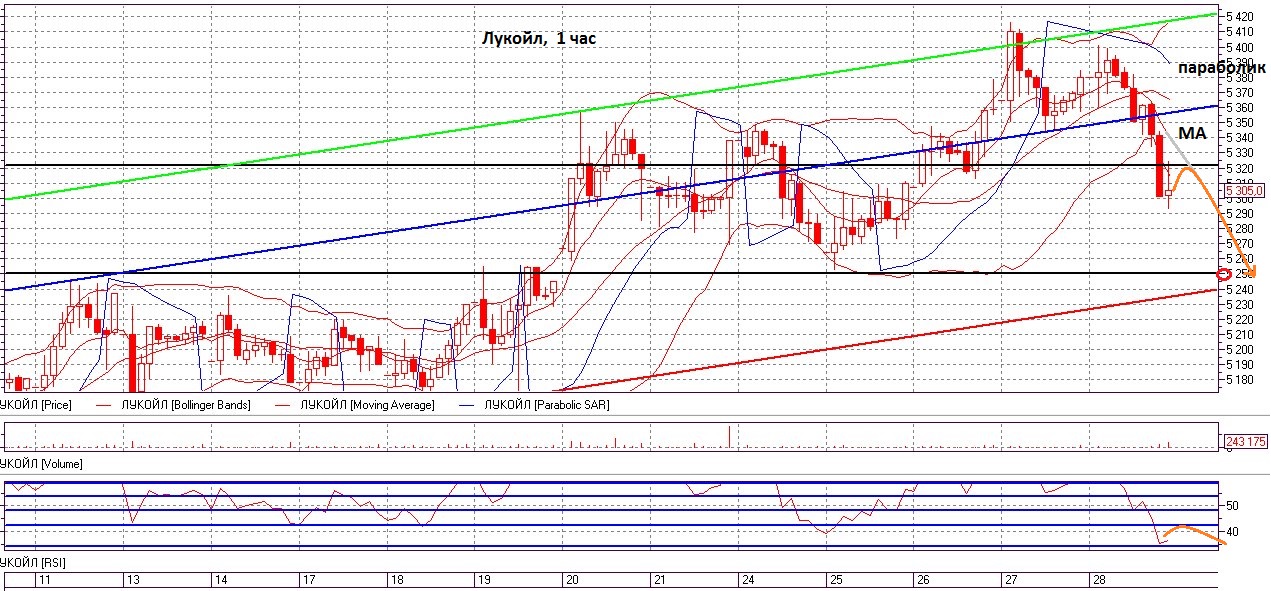
Task: Click price axis label 5 200
Action: point(1240,349)
